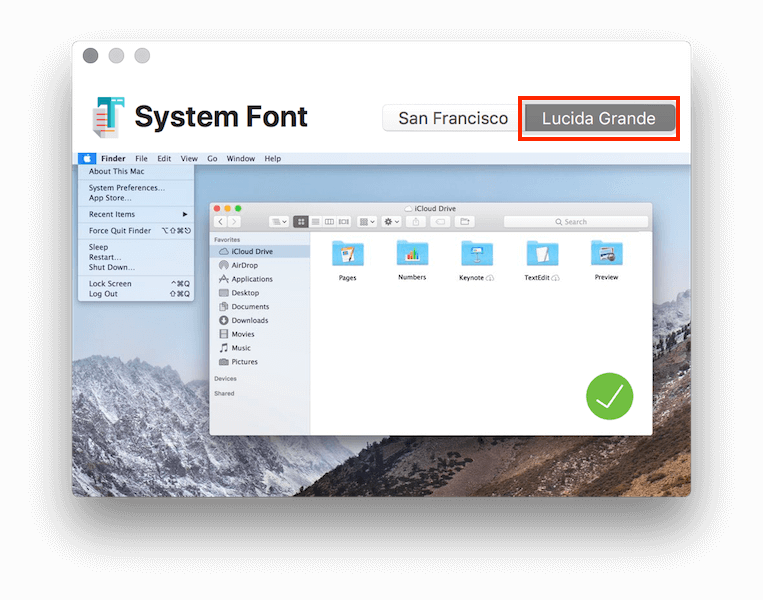Select the Keynote folder
The height and width of the screenshot is (600, 763).
[x=477, y=254]
